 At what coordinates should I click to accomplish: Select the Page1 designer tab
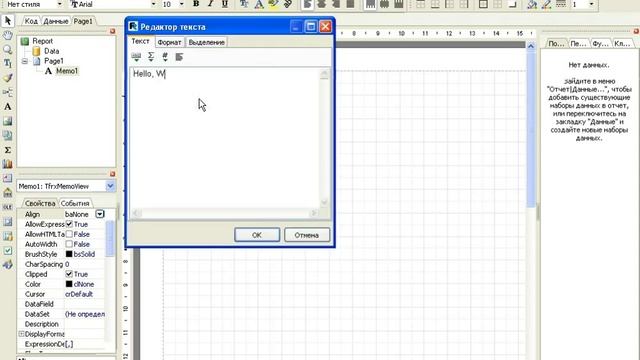point(83,21)
